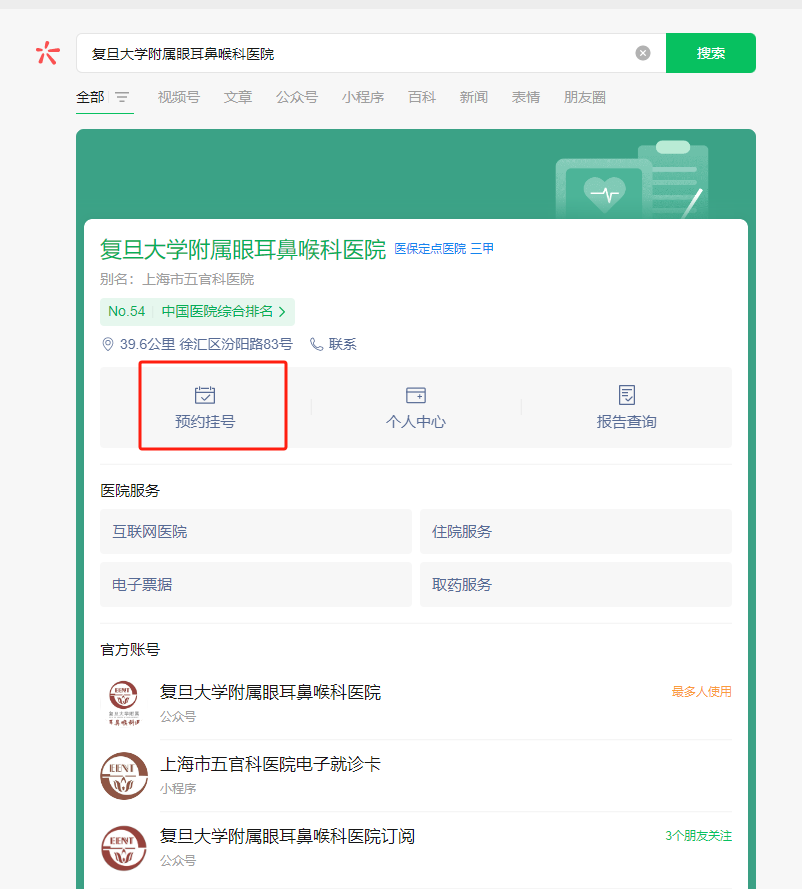Viewport: 802px width, 889px height.
Task: Open address 徐汇区汾阳路83号
Action: click(x=236, y=344)
